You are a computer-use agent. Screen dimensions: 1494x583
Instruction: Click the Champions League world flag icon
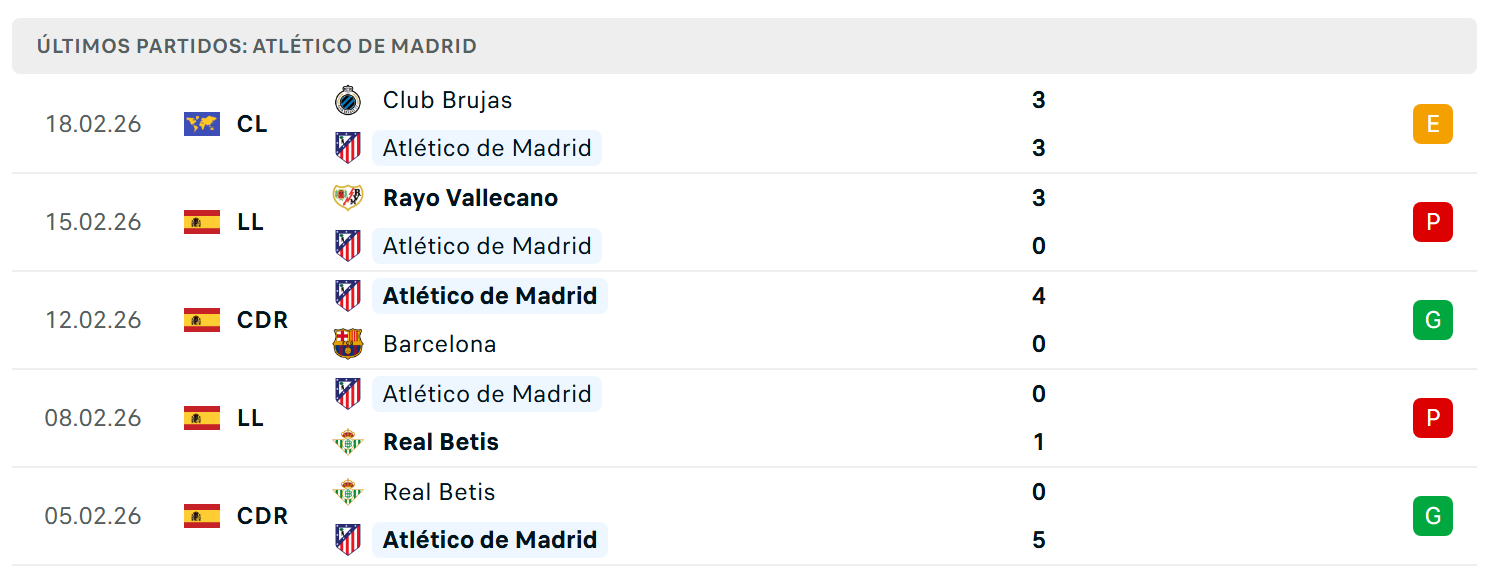[202, 124]
